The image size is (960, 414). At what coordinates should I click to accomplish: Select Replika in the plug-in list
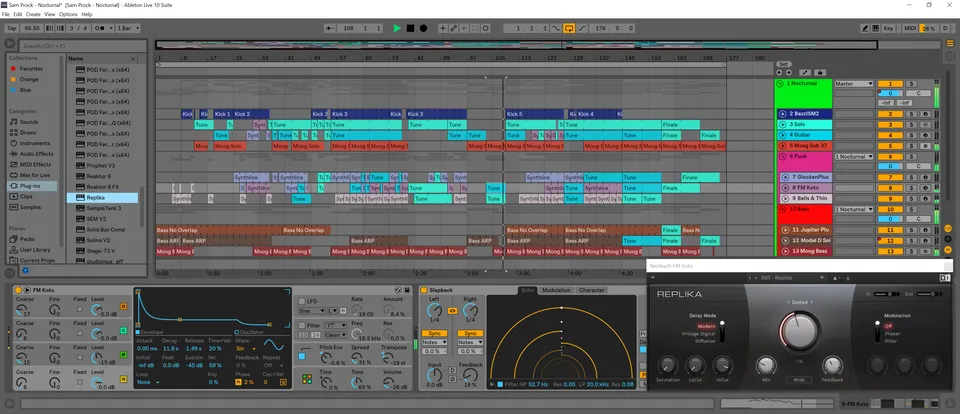tap(102, 198)
